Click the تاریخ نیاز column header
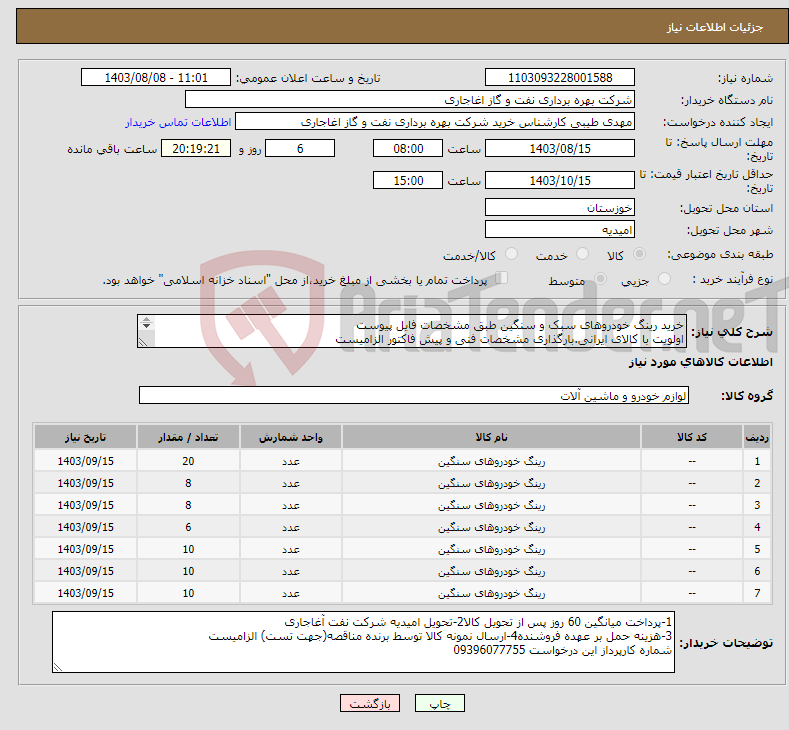 click(86, 437)
